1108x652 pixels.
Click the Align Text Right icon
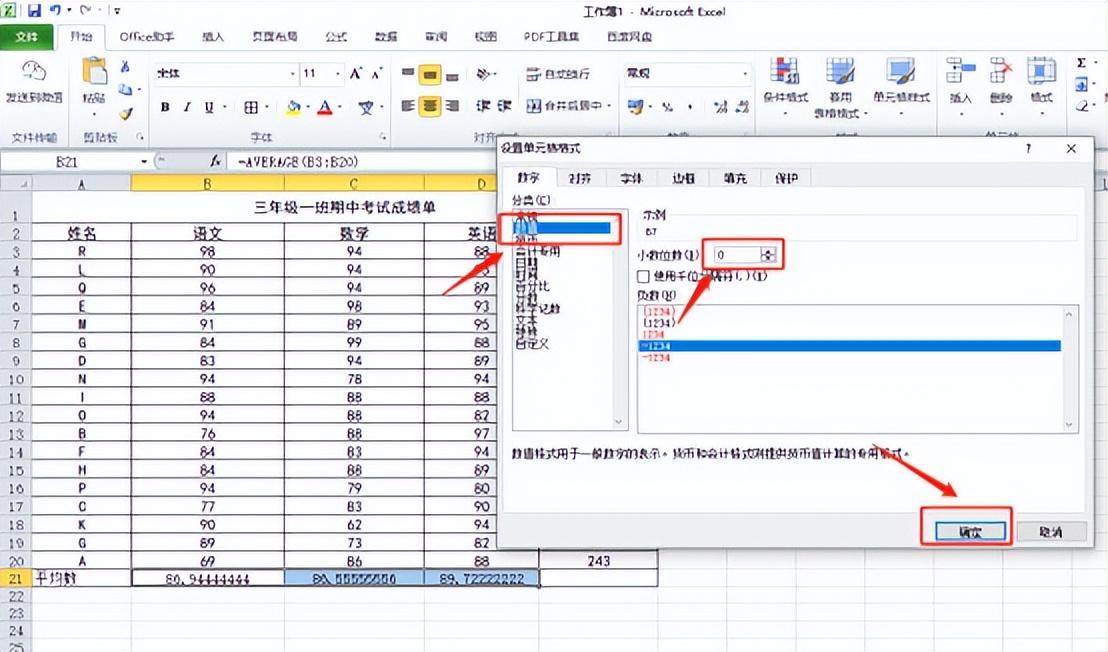point(453,106)
